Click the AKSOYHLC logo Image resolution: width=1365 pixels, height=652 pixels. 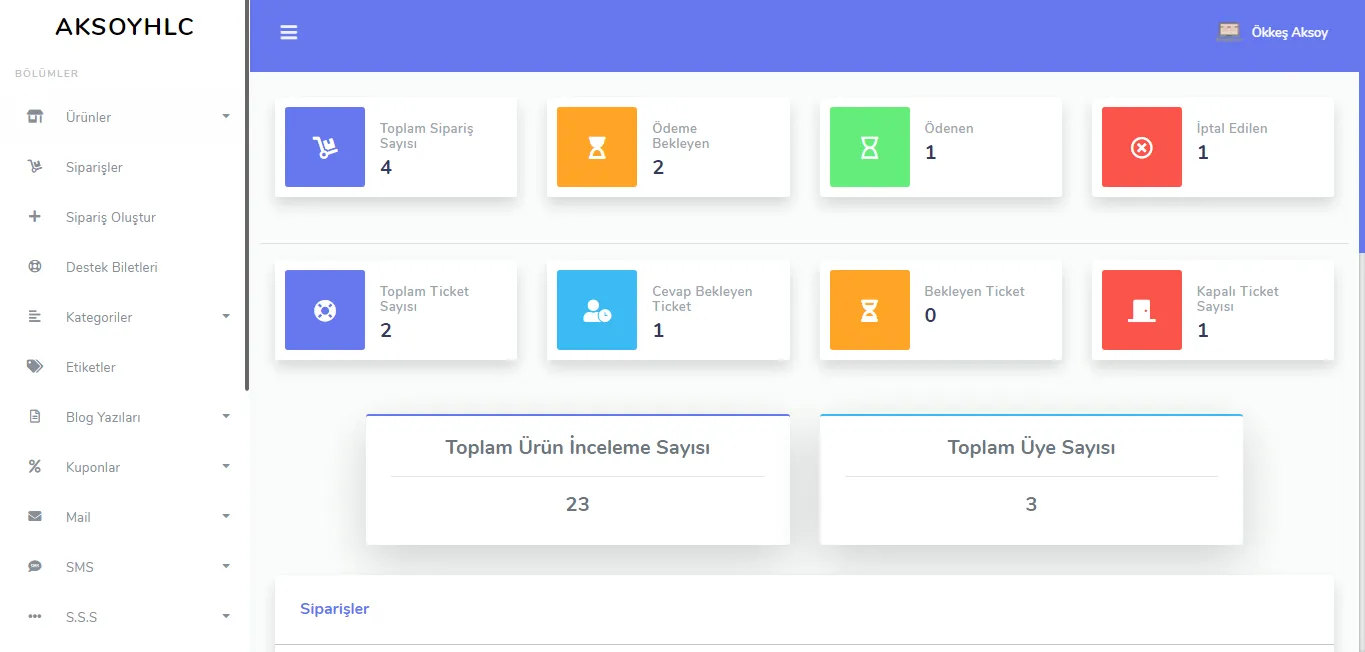point(124,27)
